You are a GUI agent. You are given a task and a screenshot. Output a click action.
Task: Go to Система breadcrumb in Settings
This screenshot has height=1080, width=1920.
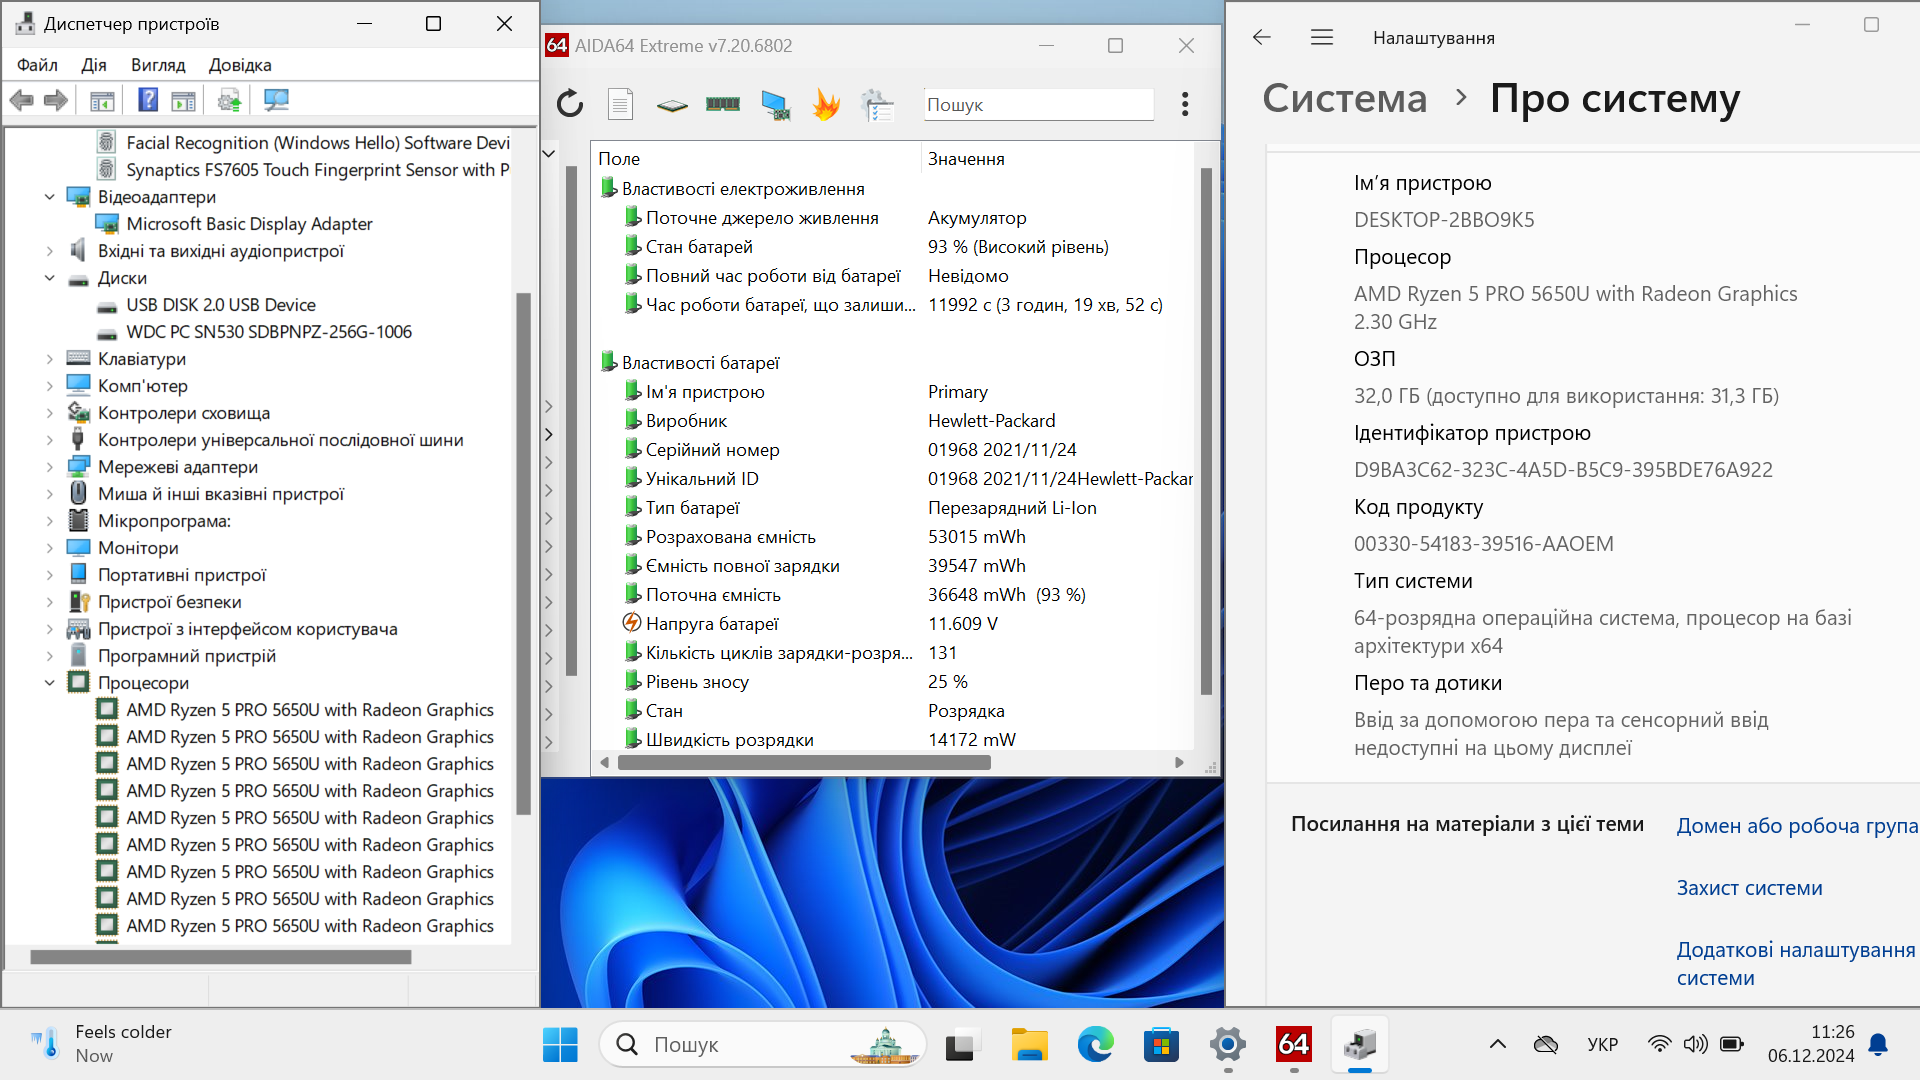point(1344,98)
